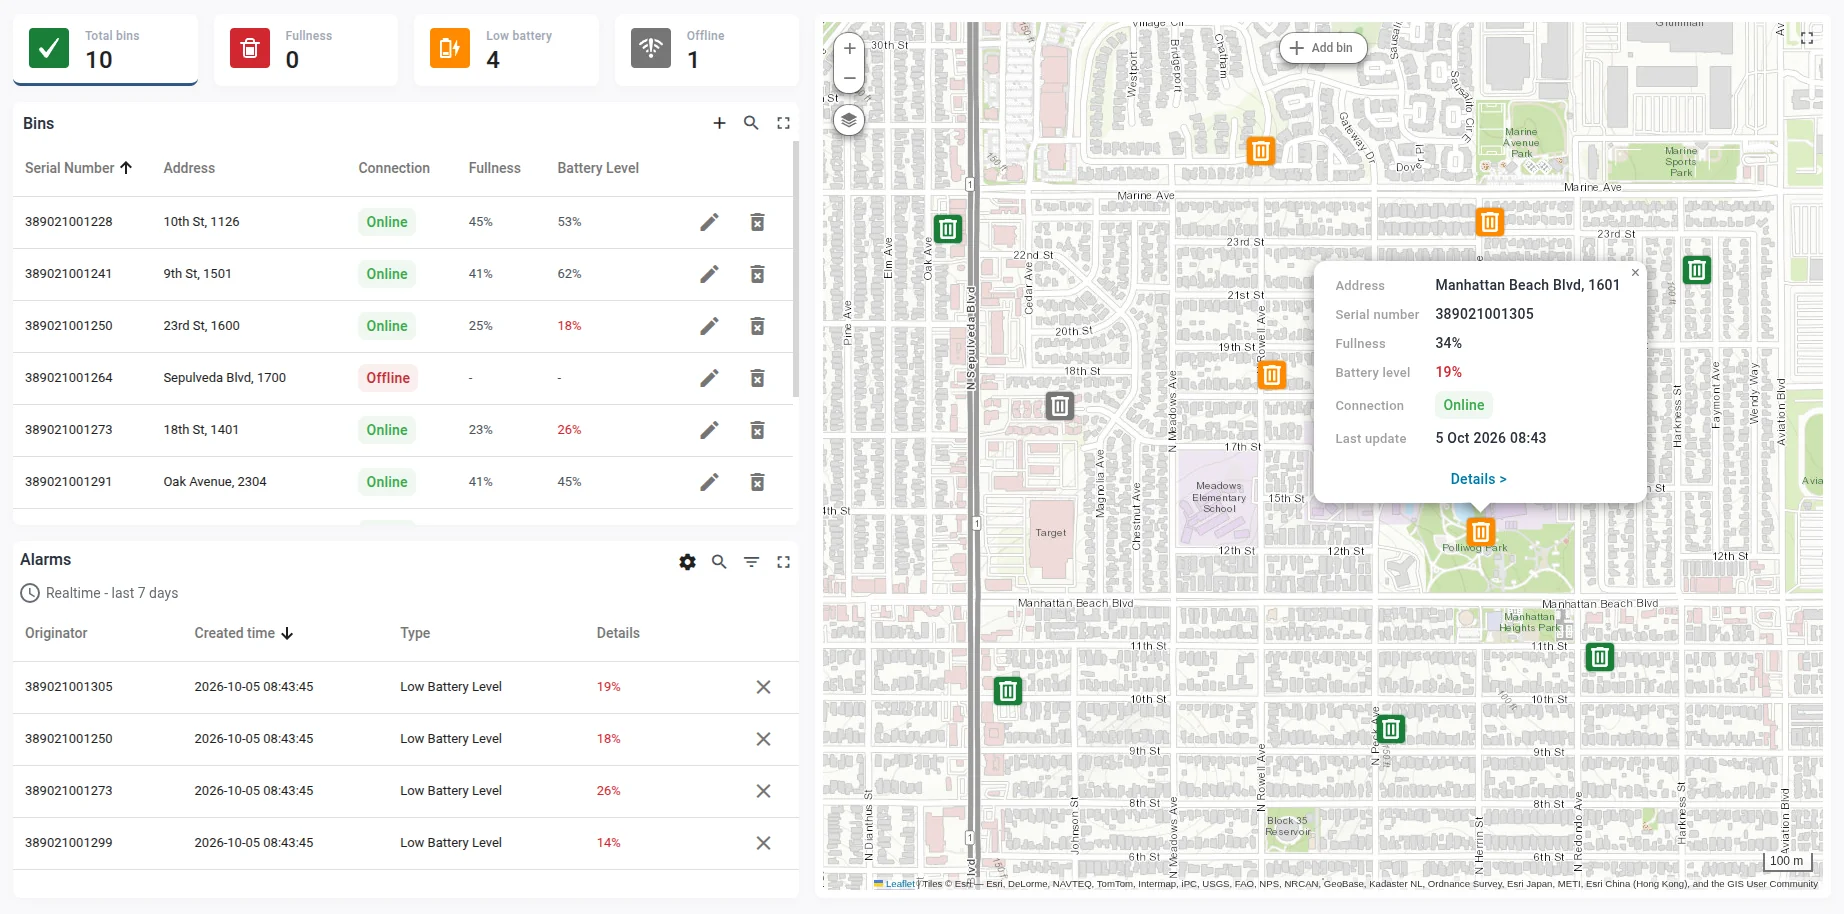Zoom out on the map
The width and height of the screenshot is (1844, 914).
click(849, 77)
